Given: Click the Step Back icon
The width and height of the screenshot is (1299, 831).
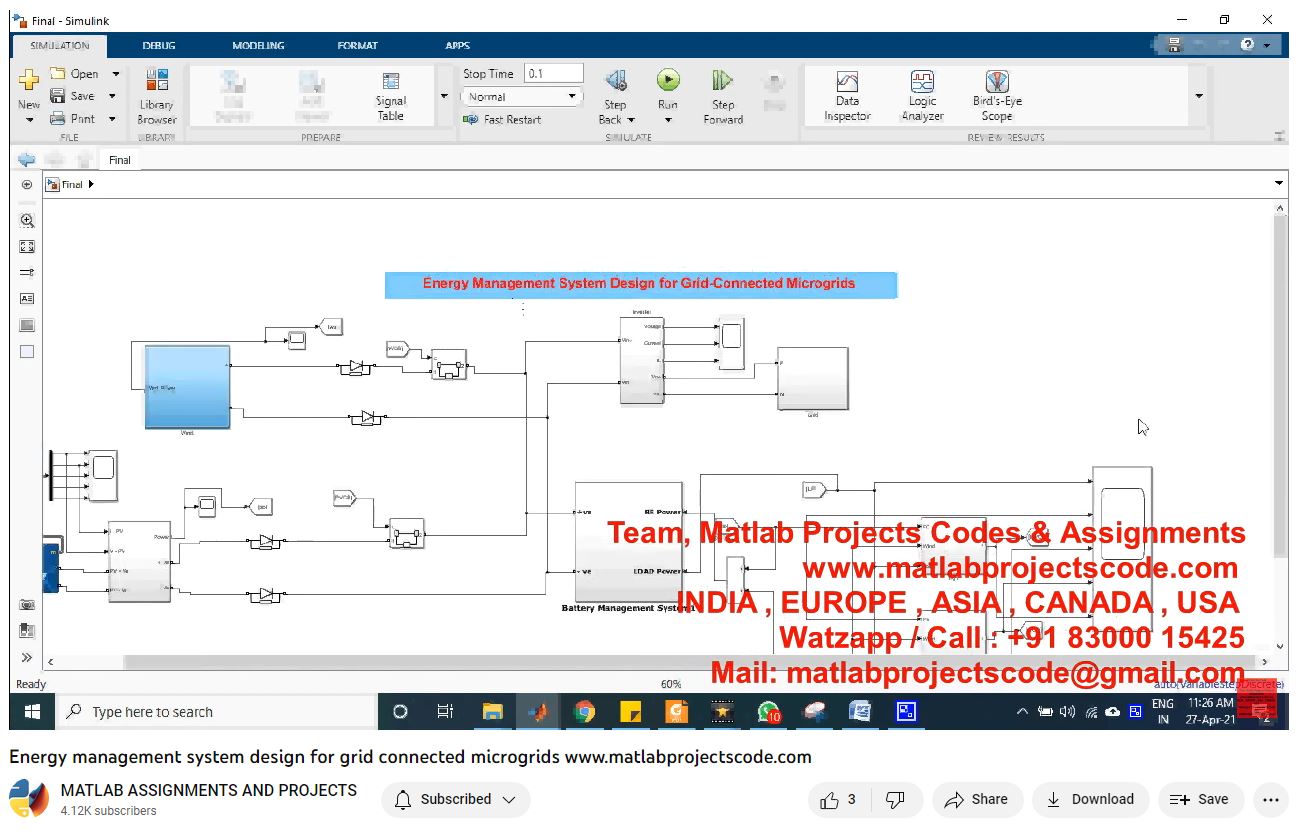Looking at the screenshot, I should (616, 81).
